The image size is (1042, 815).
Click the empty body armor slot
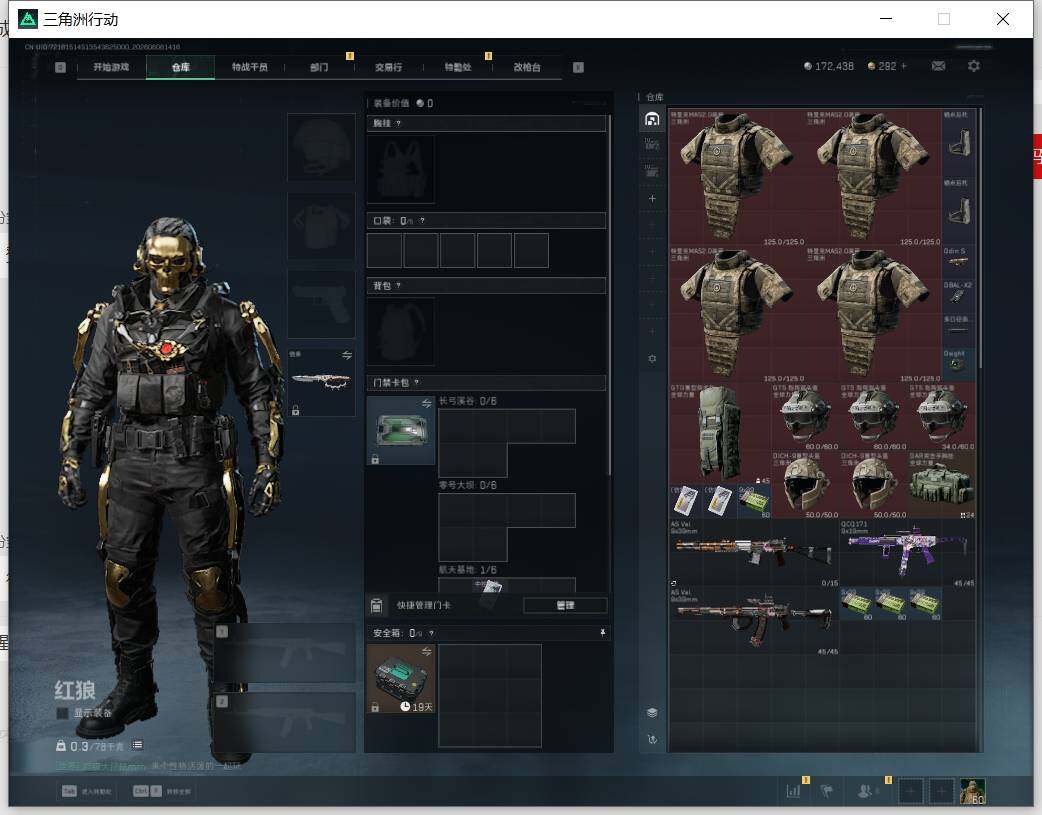[321, 226]
